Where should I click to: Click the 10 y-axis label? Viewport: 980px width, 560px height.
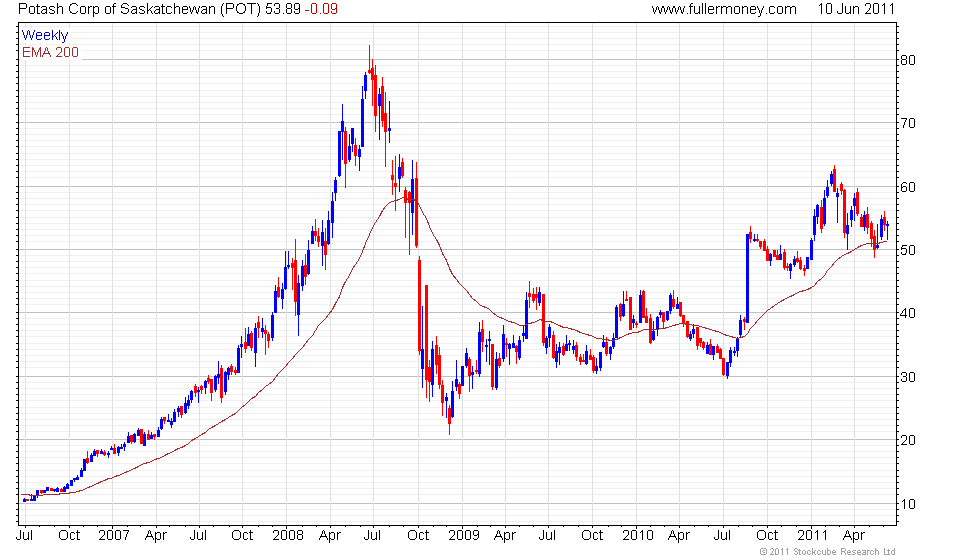908,504
